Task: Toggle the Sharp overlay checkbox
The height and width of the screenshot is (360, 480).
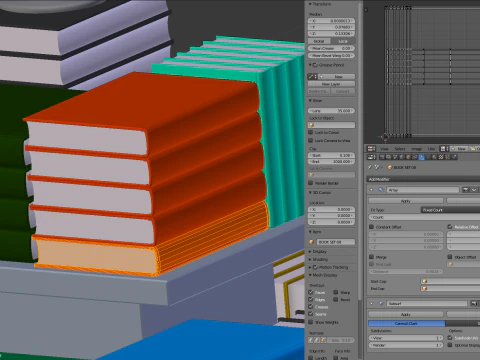Action: coord(336,292)
